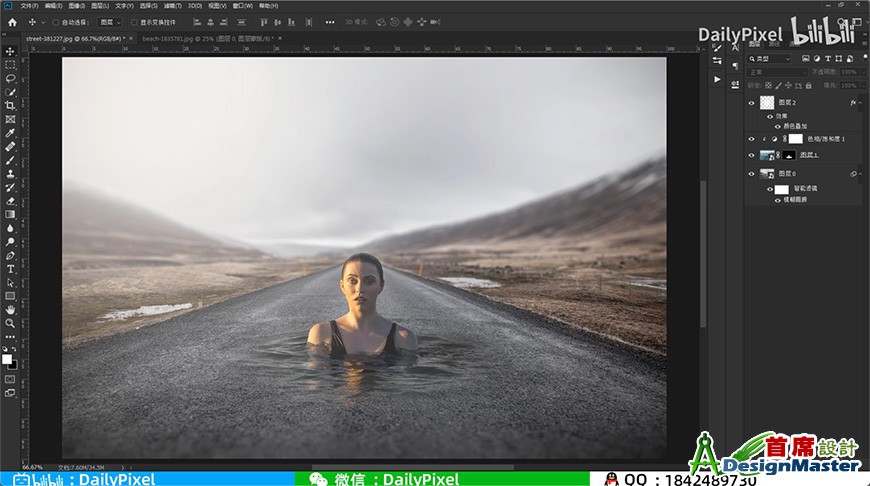Open more align options (three dots)

pyautogui.click(x=330, y=22)
